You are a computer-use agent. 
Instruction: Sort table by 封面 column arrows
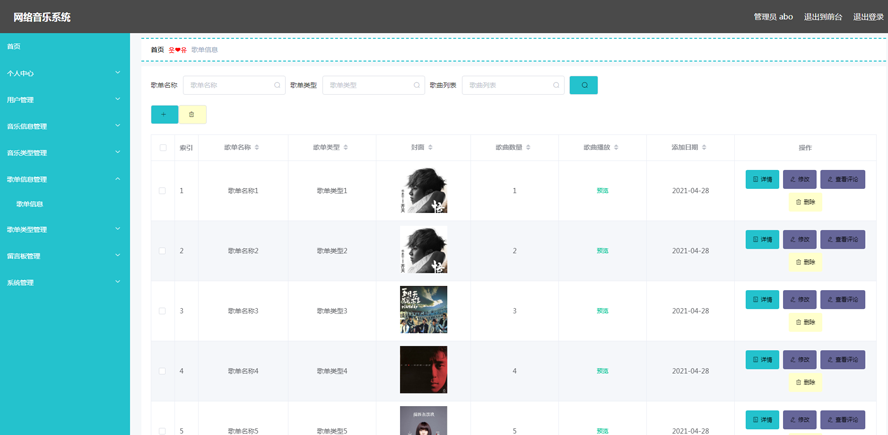pyautogui.click(x=430, y=147)
